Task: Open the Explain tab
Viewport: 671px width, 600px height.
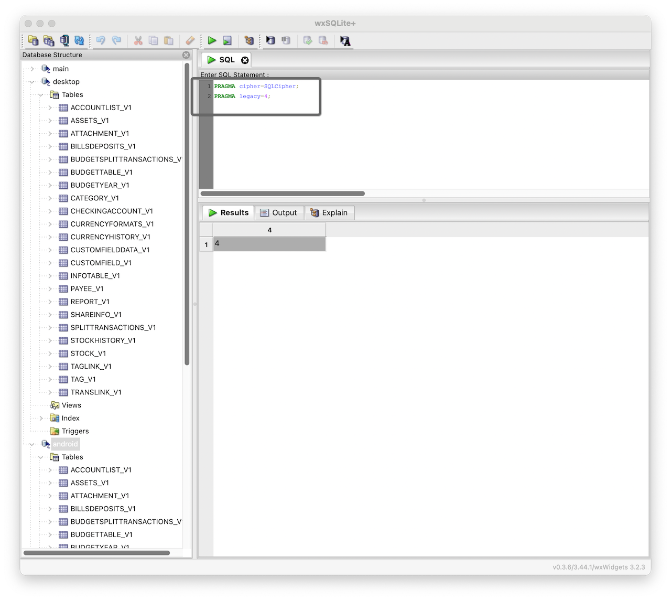Action: [328, 212]
